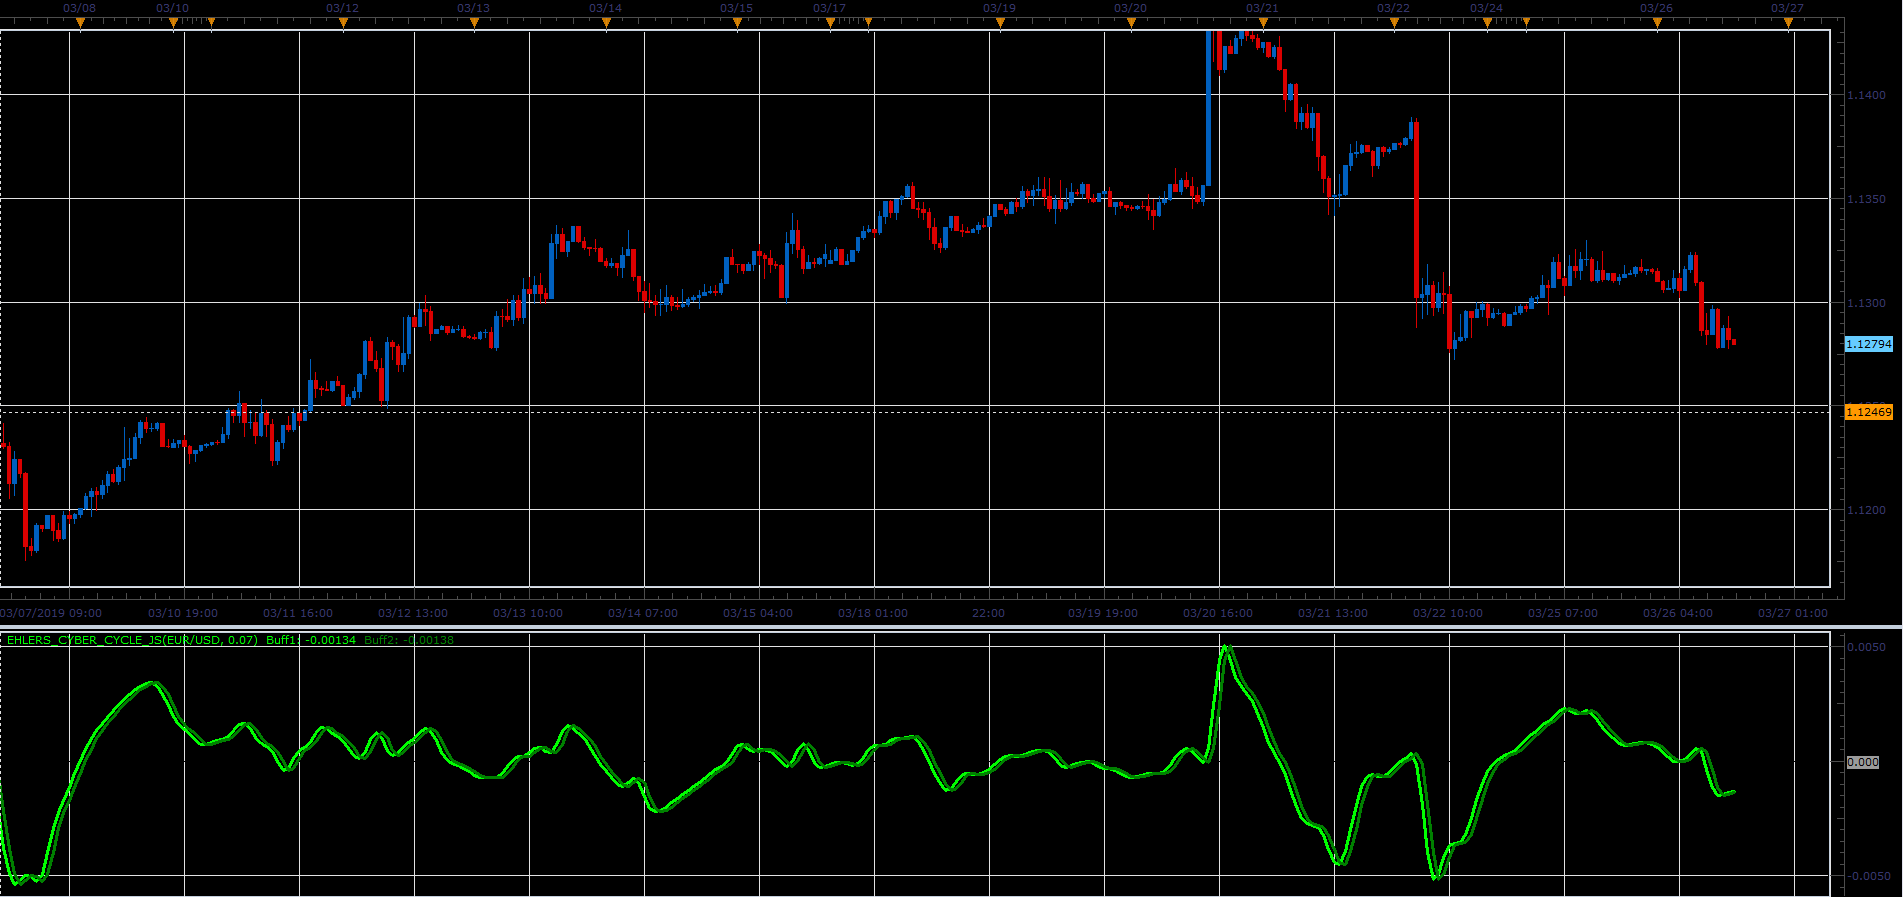
Task: Click the 03/12 13:00 time label
Action: 413,613
